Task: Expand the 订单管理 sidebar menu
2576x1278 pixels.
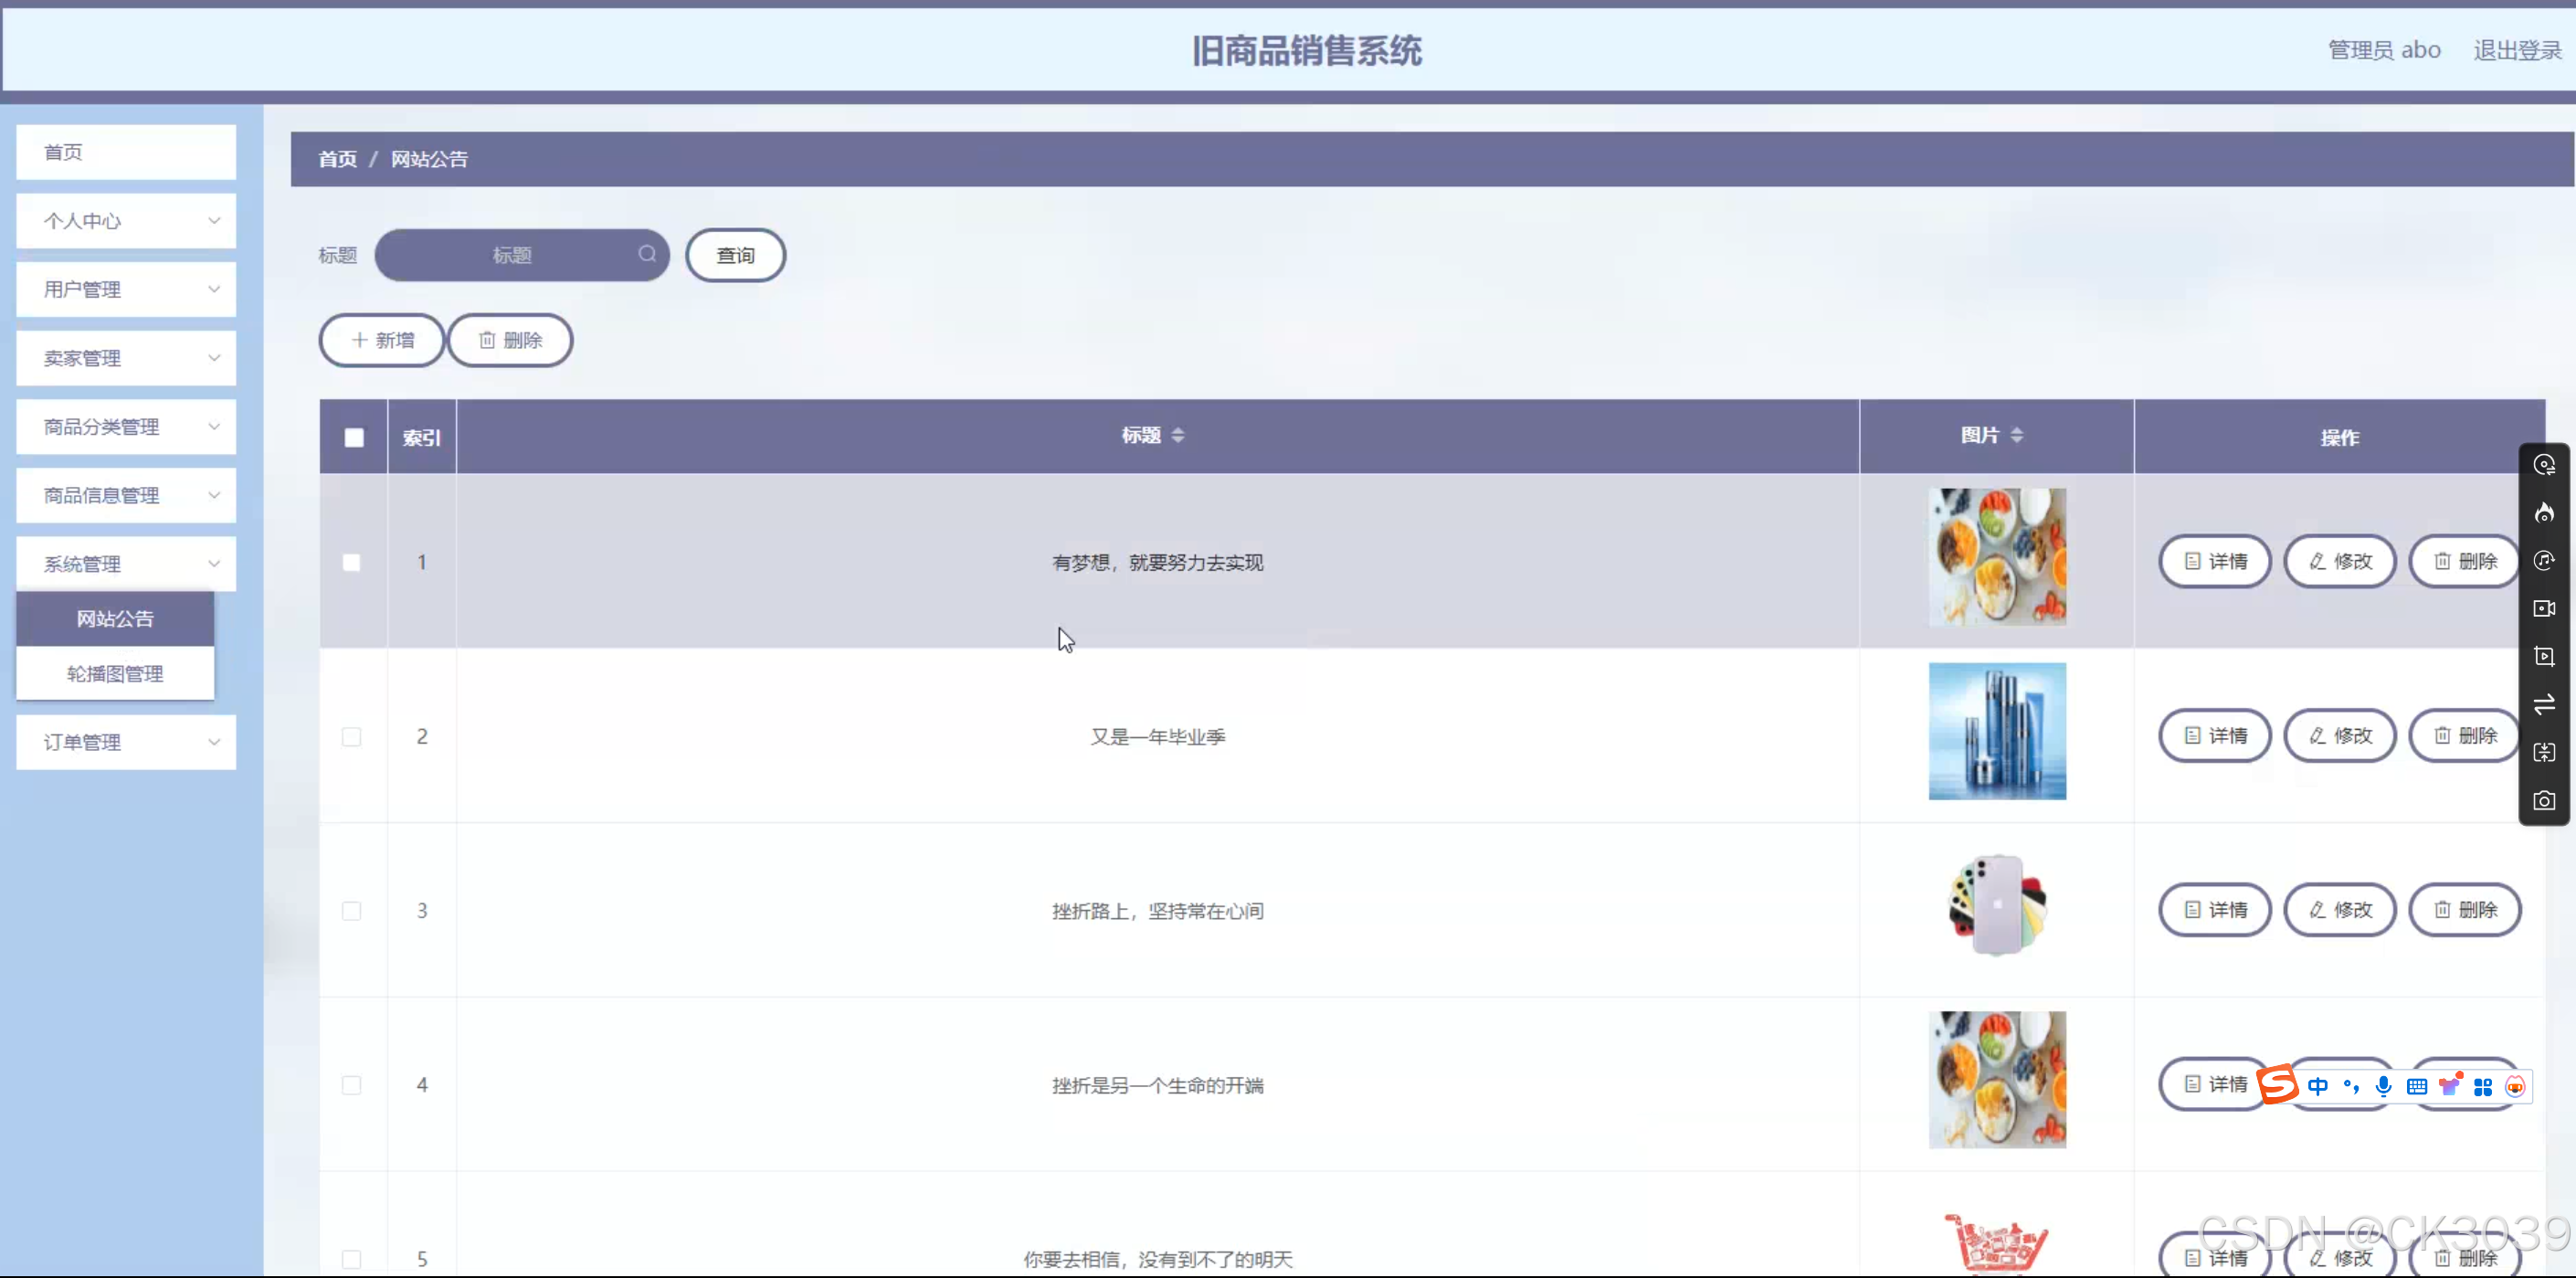Action: (125, 742)
